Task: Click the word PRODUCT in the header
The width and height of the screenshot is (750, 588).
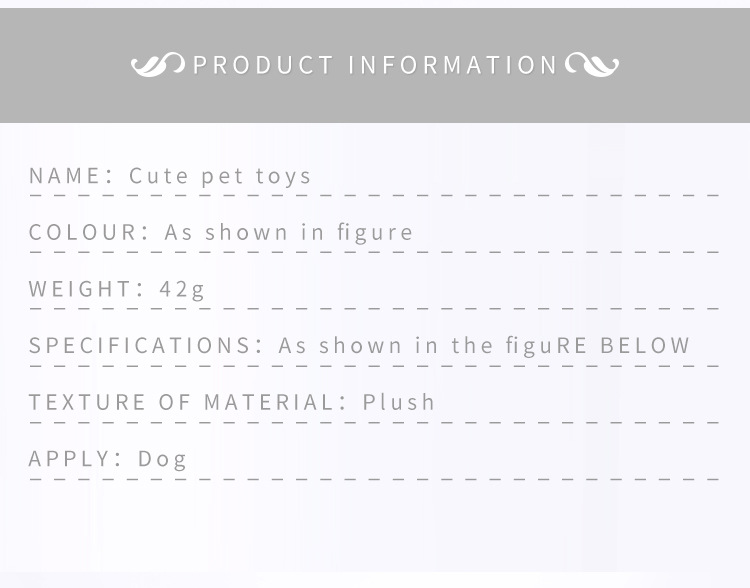Action: coord(263,65)
